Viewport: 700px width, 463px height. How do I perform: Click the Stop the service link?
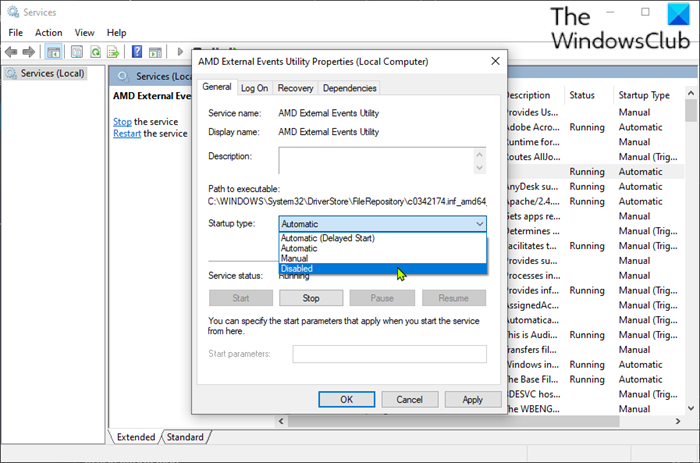122,121
